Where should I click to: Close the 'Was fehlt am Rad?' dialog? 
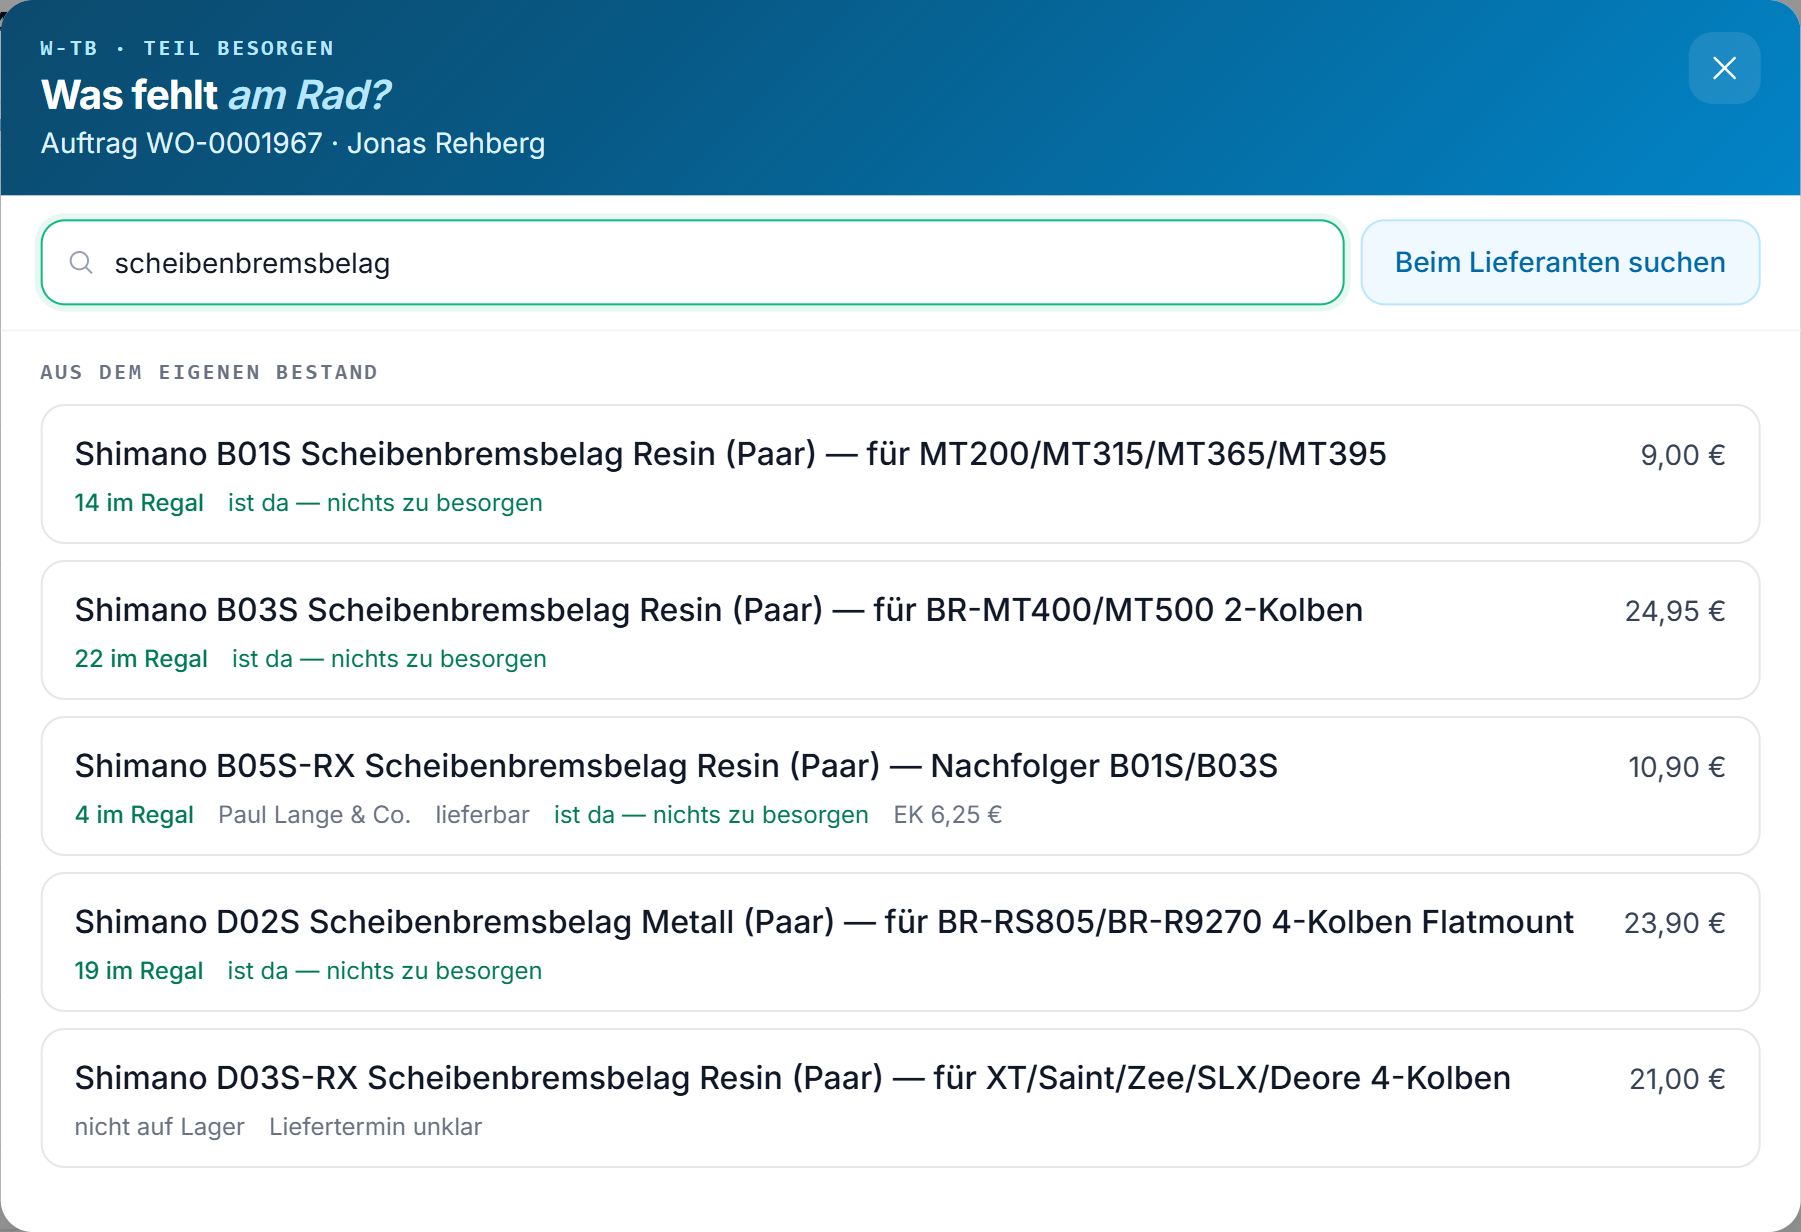pyautogui.click(x=1724, y=68)
